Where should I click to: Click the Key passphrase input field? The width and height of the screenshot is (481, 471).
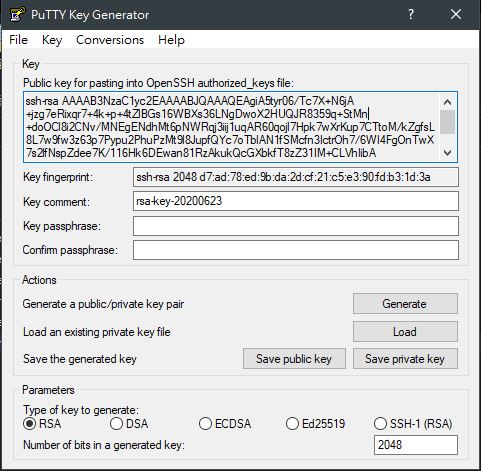(296, 226)
